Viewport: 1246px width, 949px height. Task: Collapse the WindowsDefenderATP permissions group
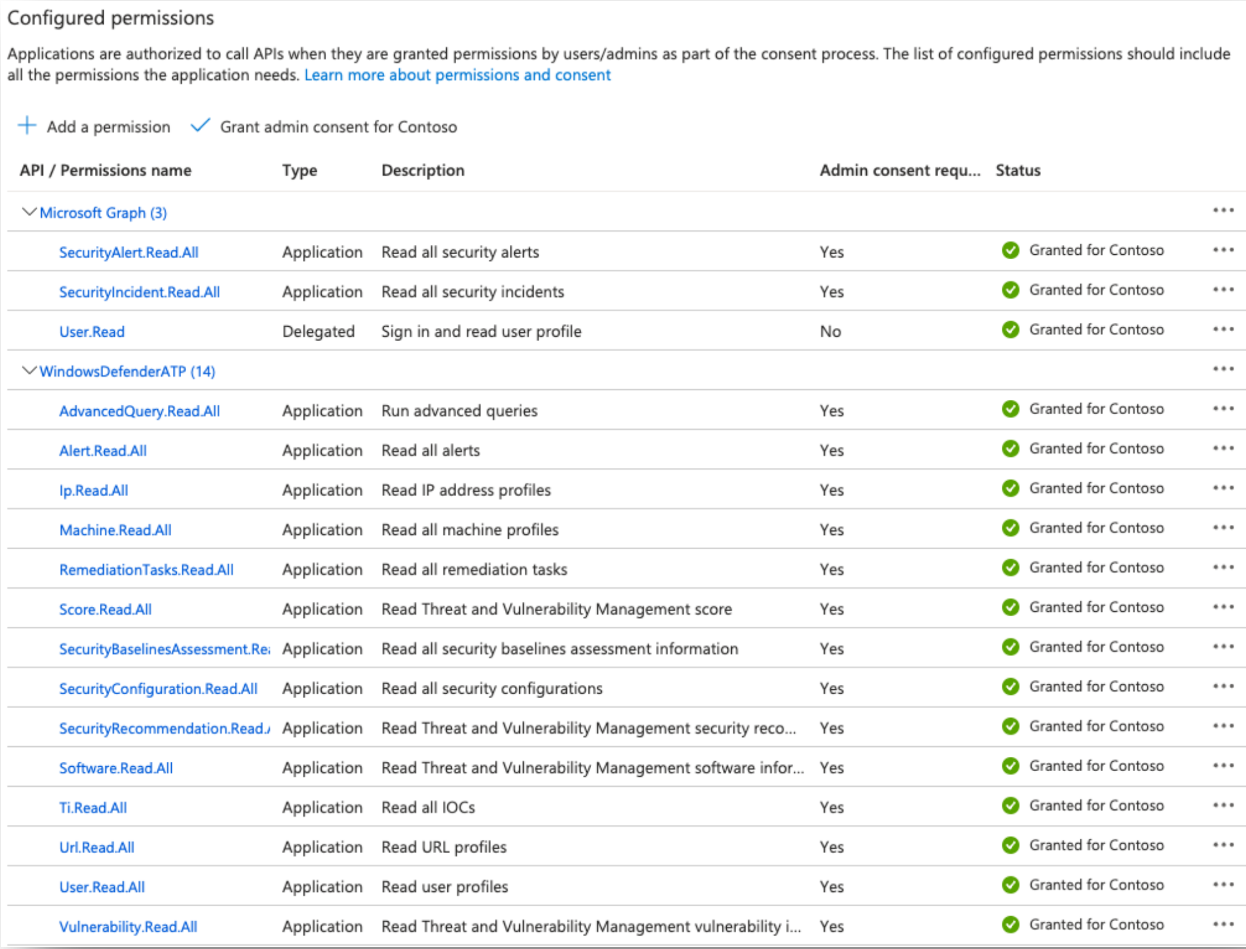(x=29, y=371)
